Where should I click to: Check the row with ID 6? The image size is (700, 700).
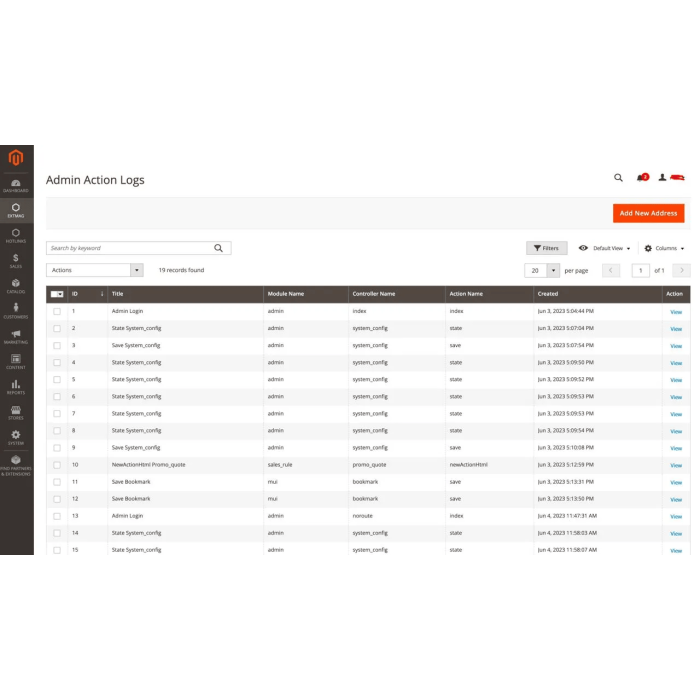tap(57, 396)
